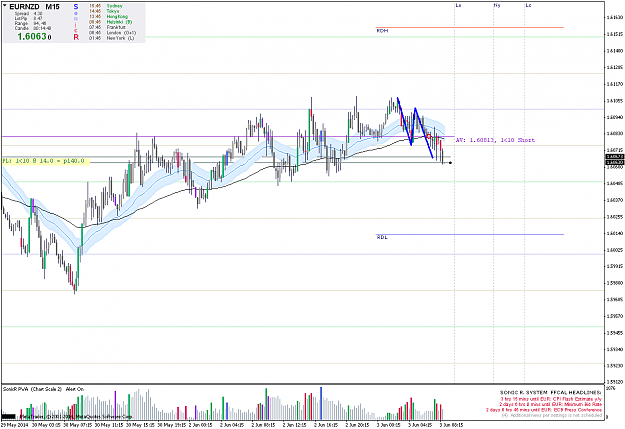Open the CPI Flash Estimate news headline

[552, 399]
